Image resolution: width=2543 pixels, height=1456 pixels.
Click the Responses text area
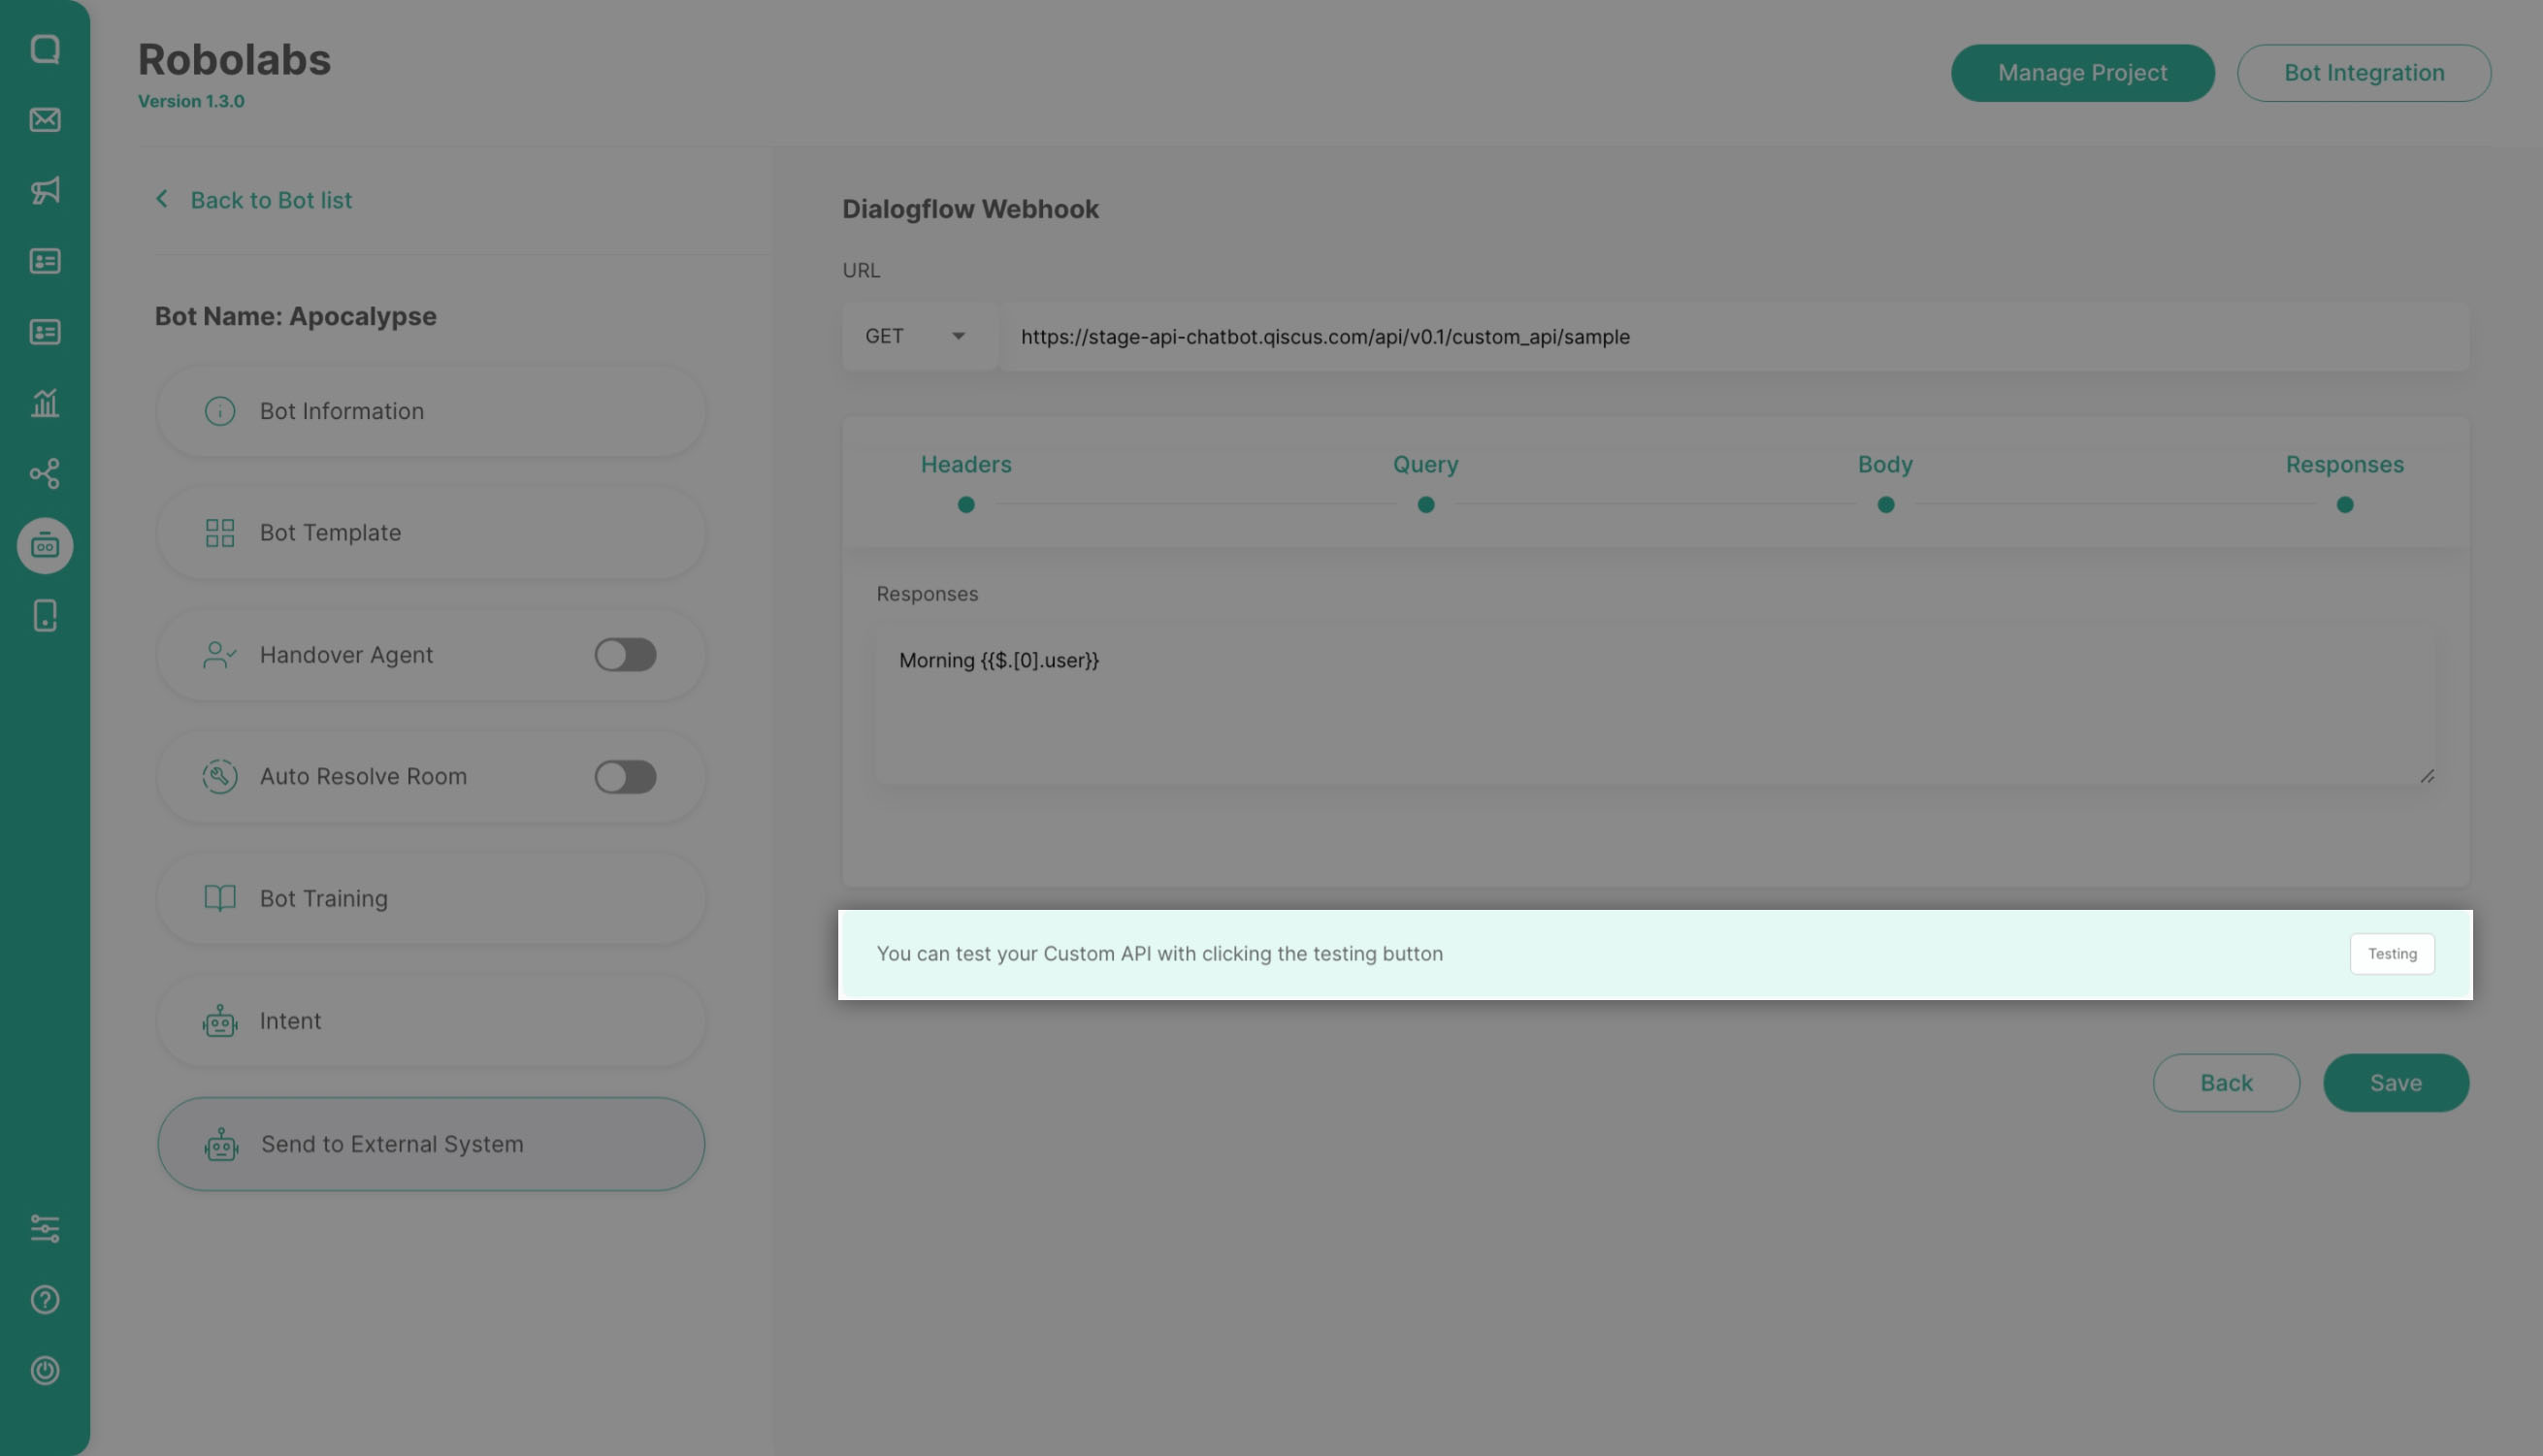pos(1654,706)
